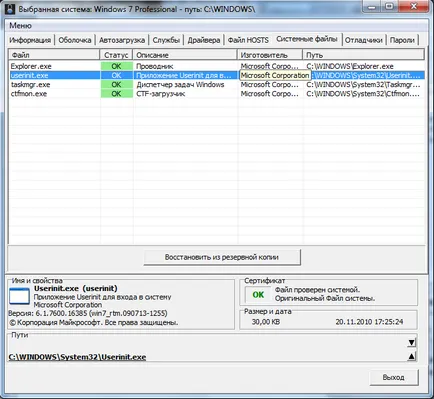Click the OK status of Explorer.exe
Viewport: 434px width, 399px height.
116,66
